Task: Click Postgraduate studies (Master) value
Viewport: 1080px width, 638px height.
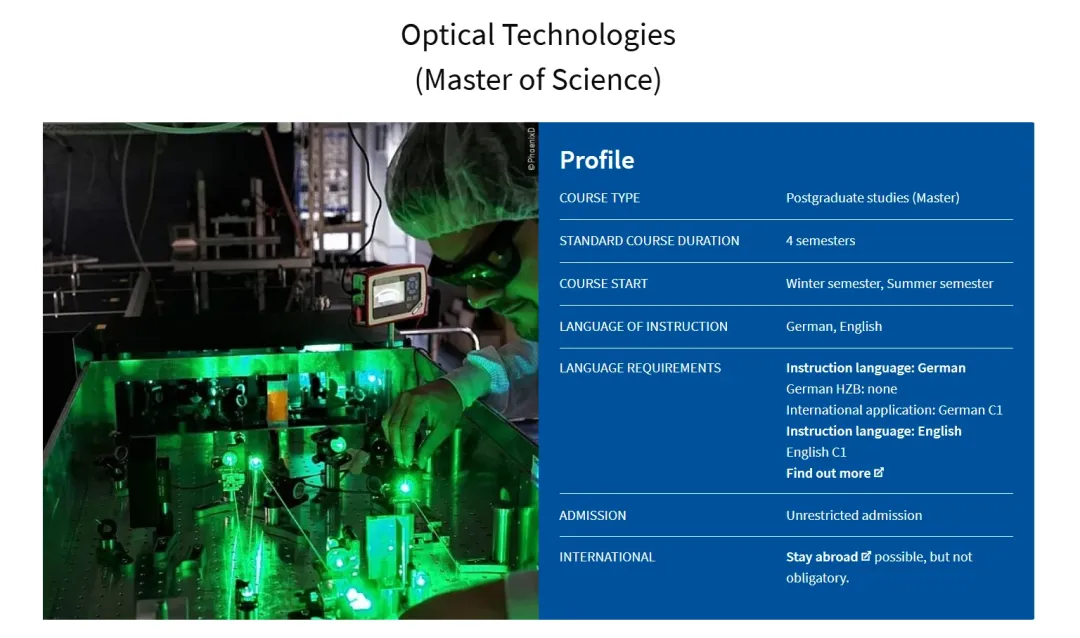Action: [872, 198]
